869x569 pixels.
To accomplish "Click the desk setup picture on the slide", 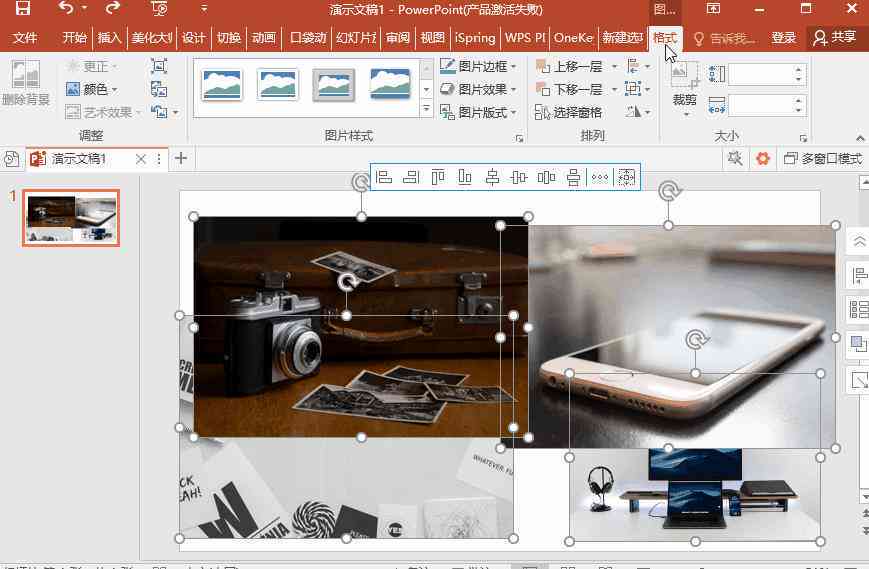I will click(695, 496).
